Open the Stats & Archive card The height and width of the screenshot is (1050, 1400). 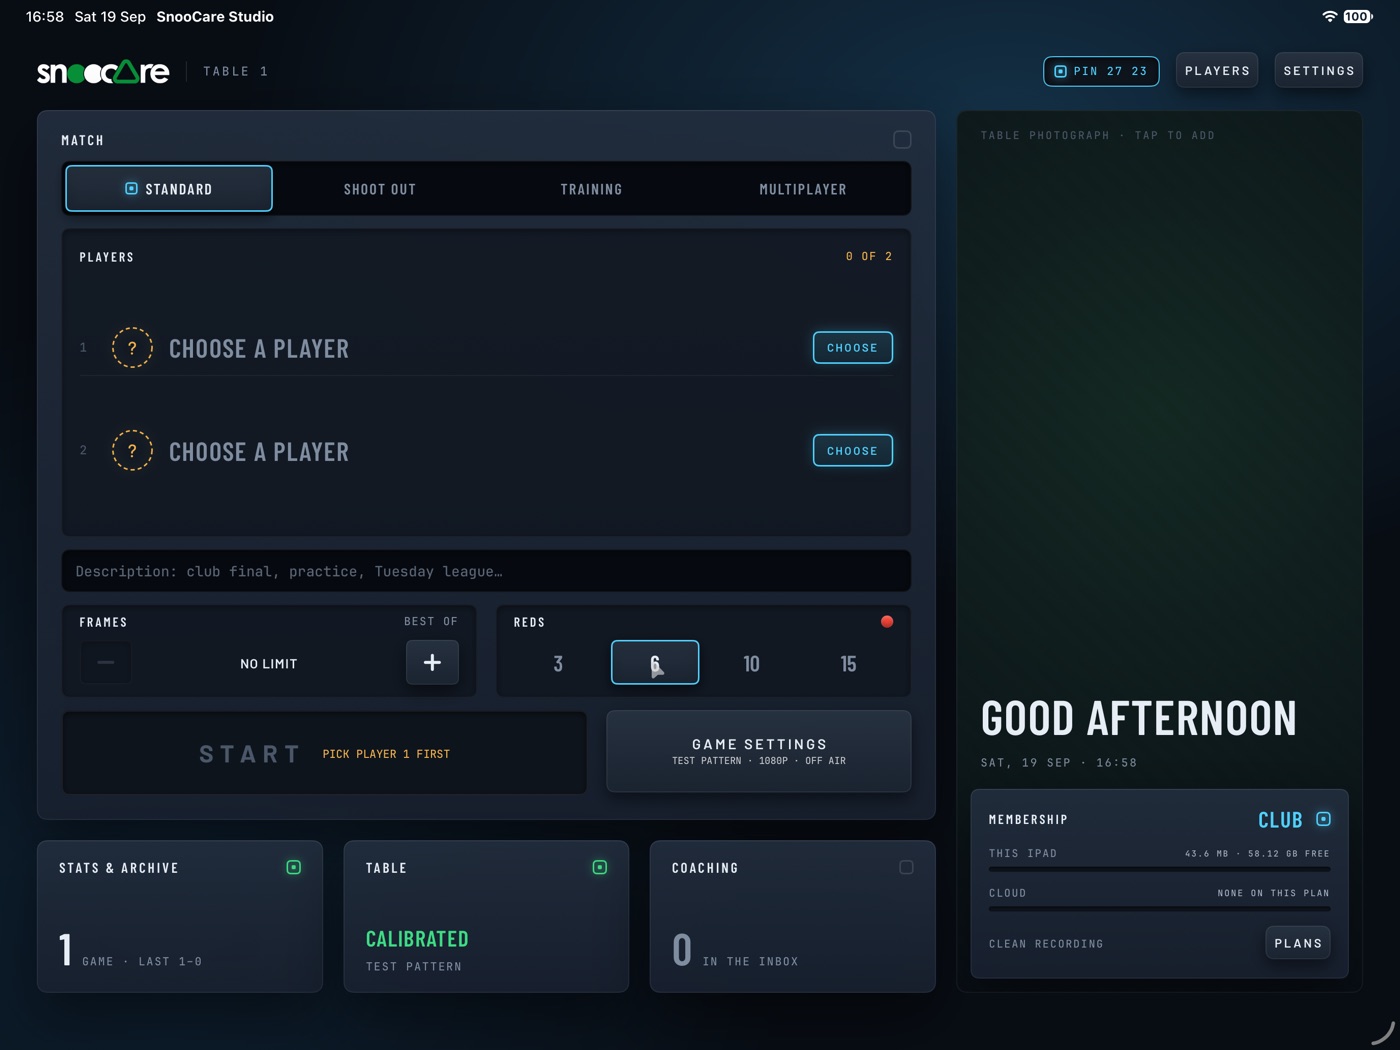180,916
